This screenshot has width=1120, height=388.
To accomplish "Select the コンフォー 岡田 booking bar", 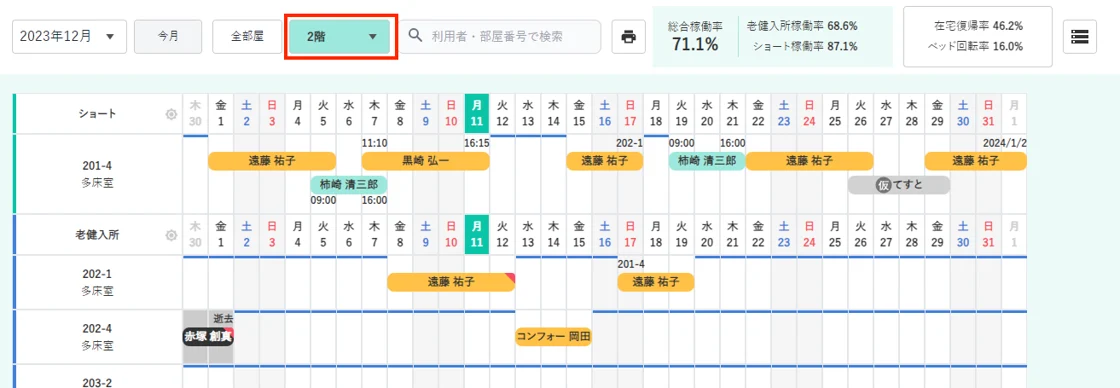I will tap(554, 336).
